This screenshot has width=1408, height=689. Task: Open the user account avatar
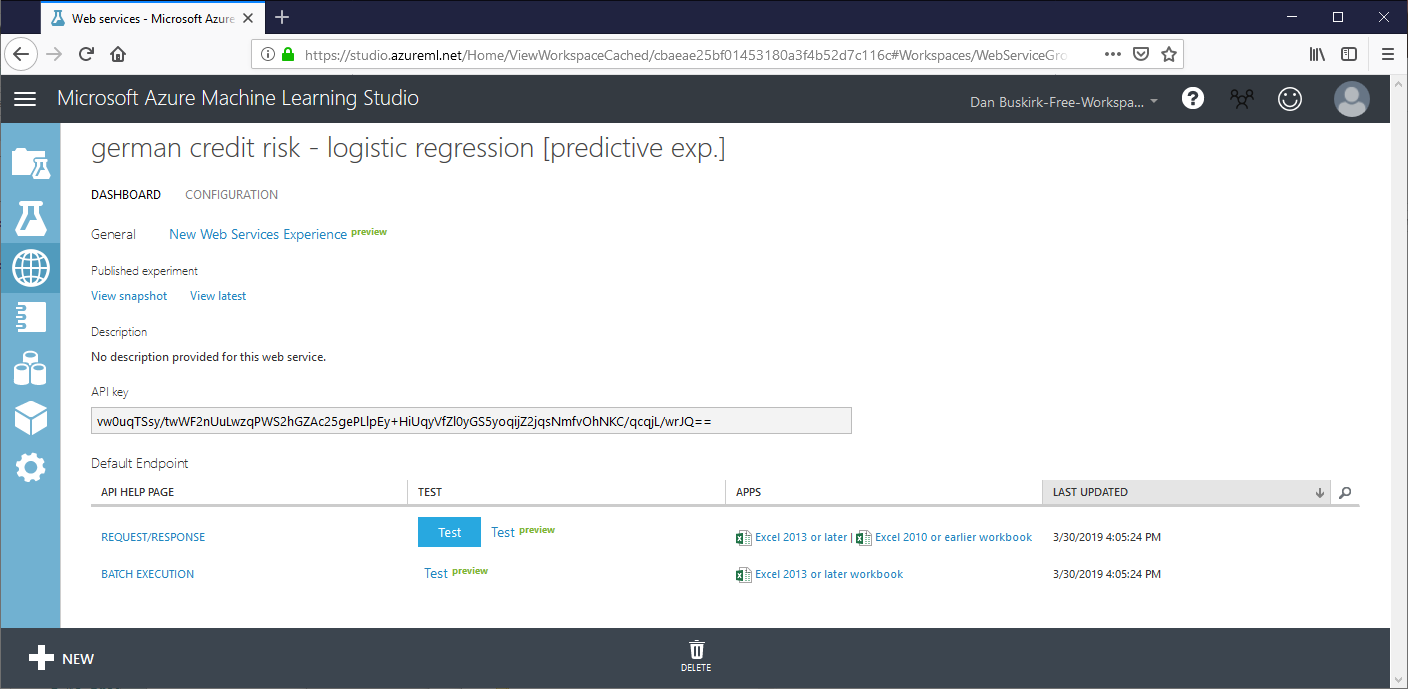pyautogui.click(x=1352, y=99)
